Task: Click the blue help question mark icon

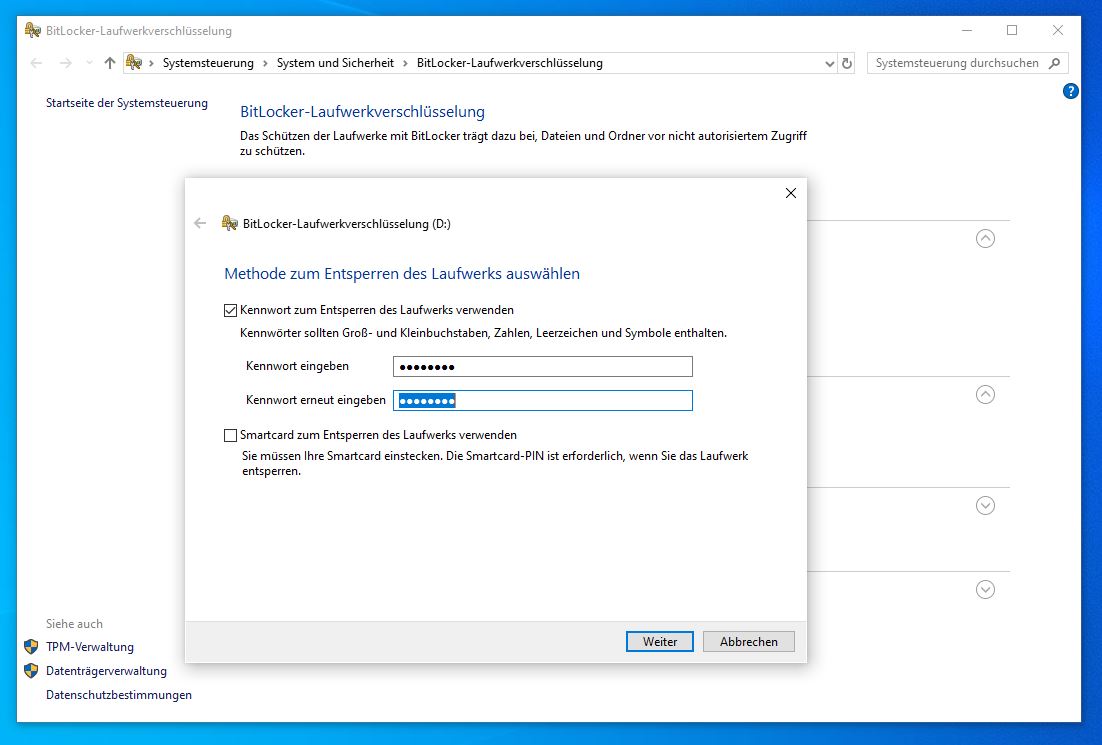Action: (x=1070, y=91)
